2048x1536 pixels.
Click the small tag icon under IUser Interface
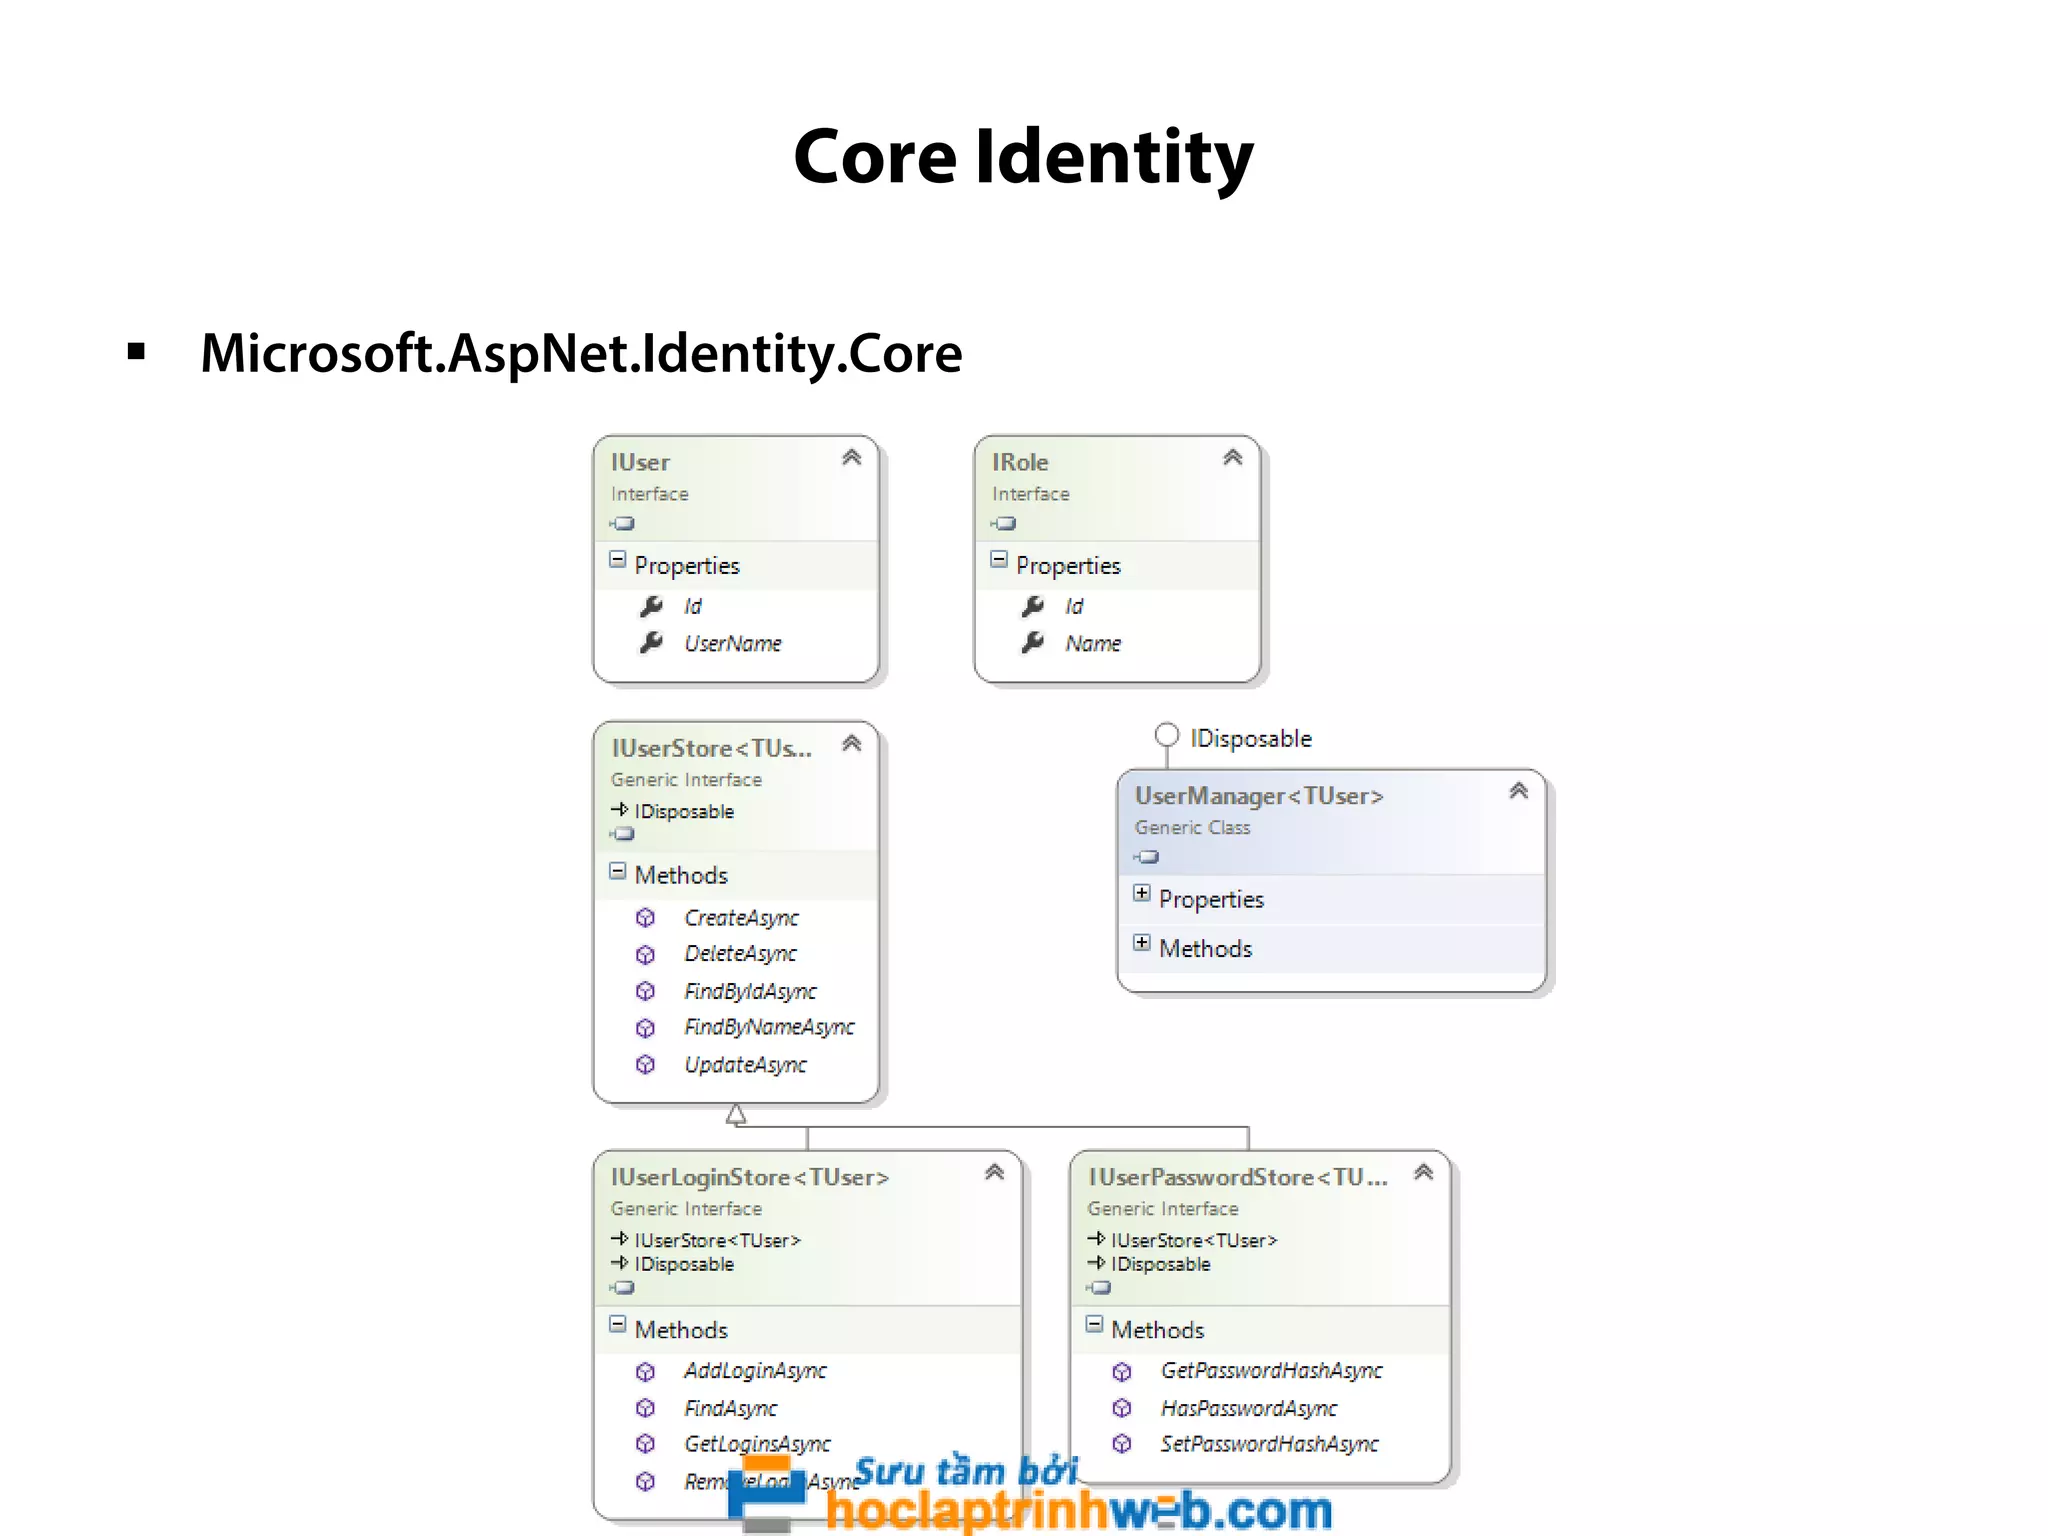click(x=622, y=523)
